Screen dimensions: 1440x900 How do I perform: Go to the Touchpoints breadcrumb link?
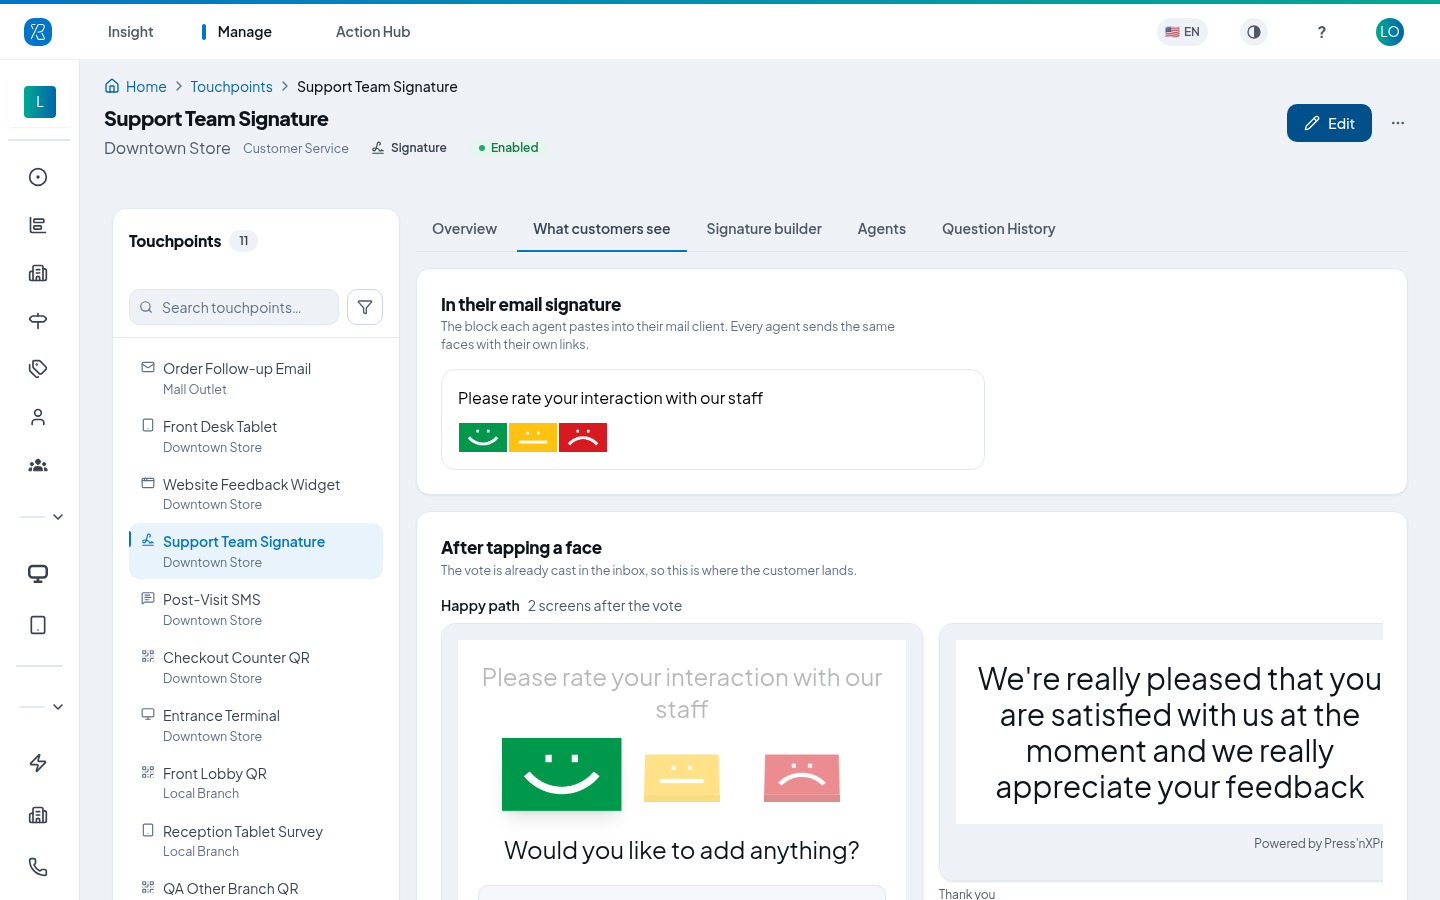click(231, 87)
